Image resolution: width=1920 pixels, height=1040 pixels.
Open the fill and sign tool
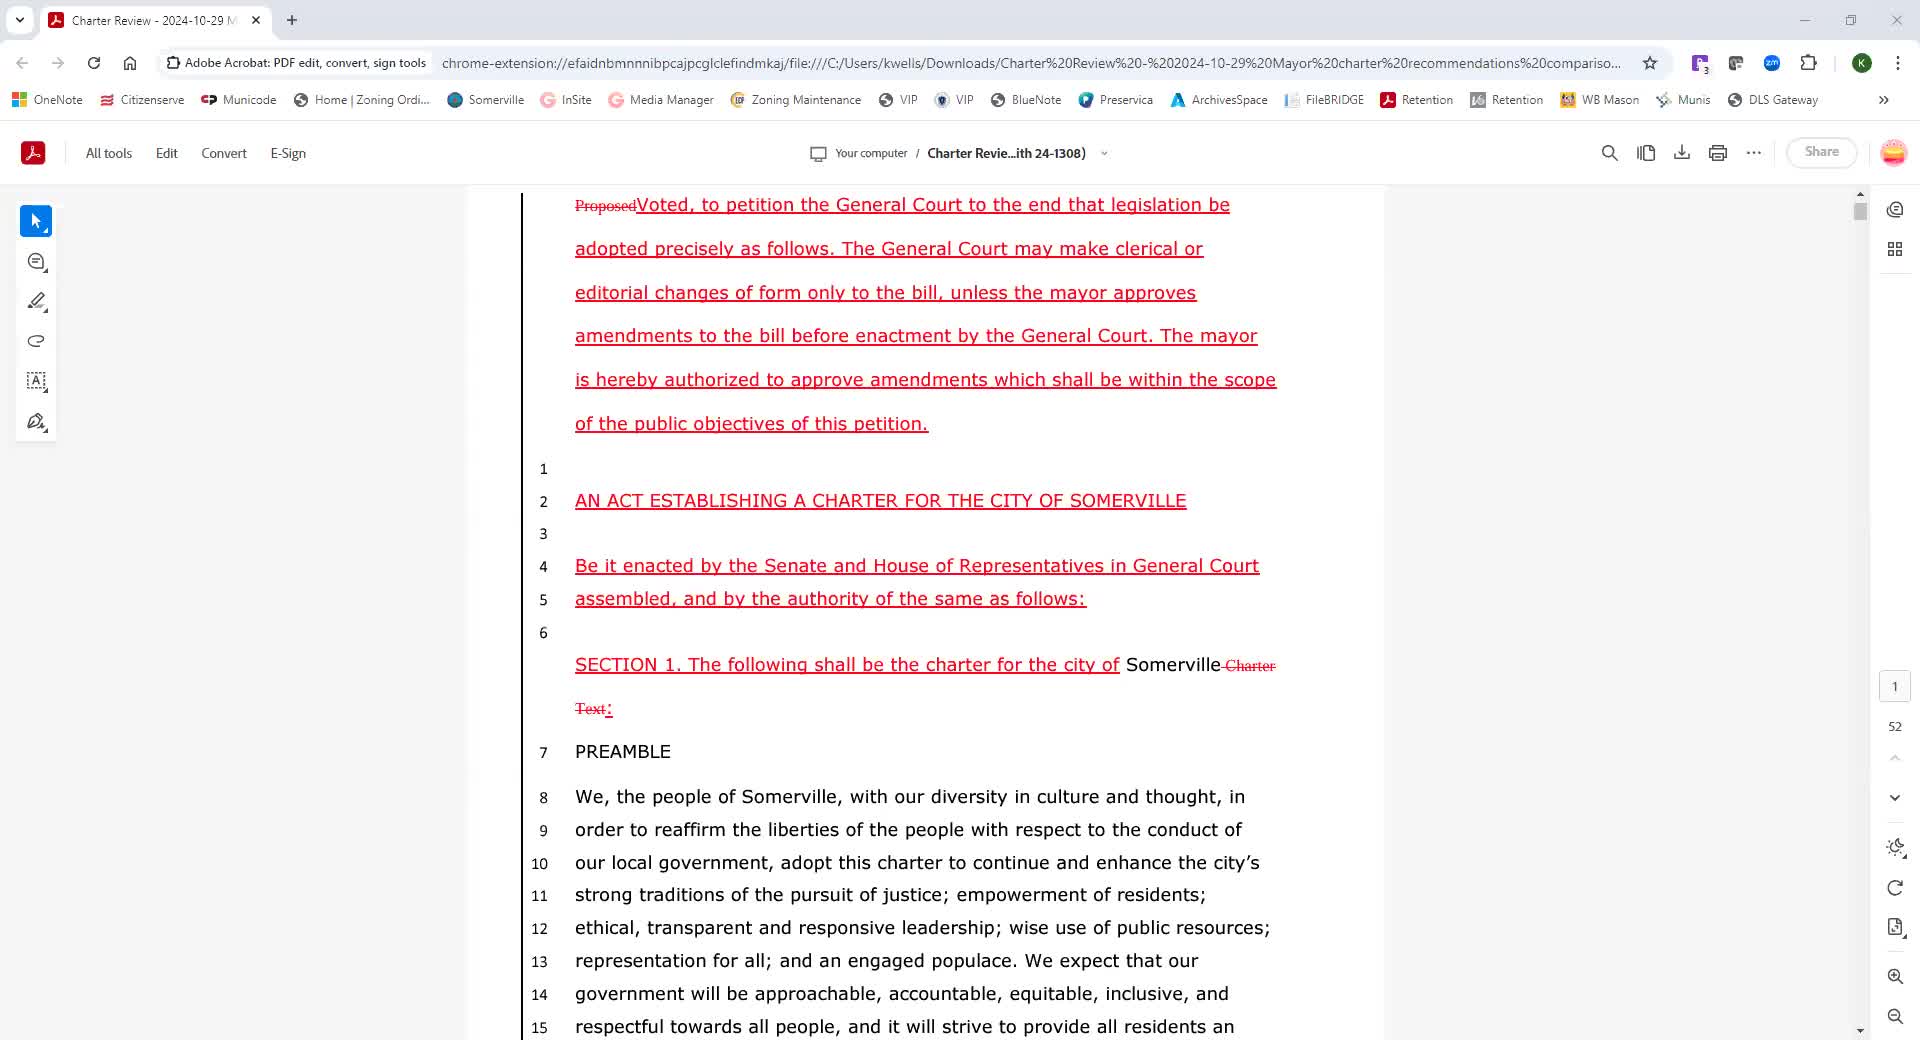[x=36, y=421]
